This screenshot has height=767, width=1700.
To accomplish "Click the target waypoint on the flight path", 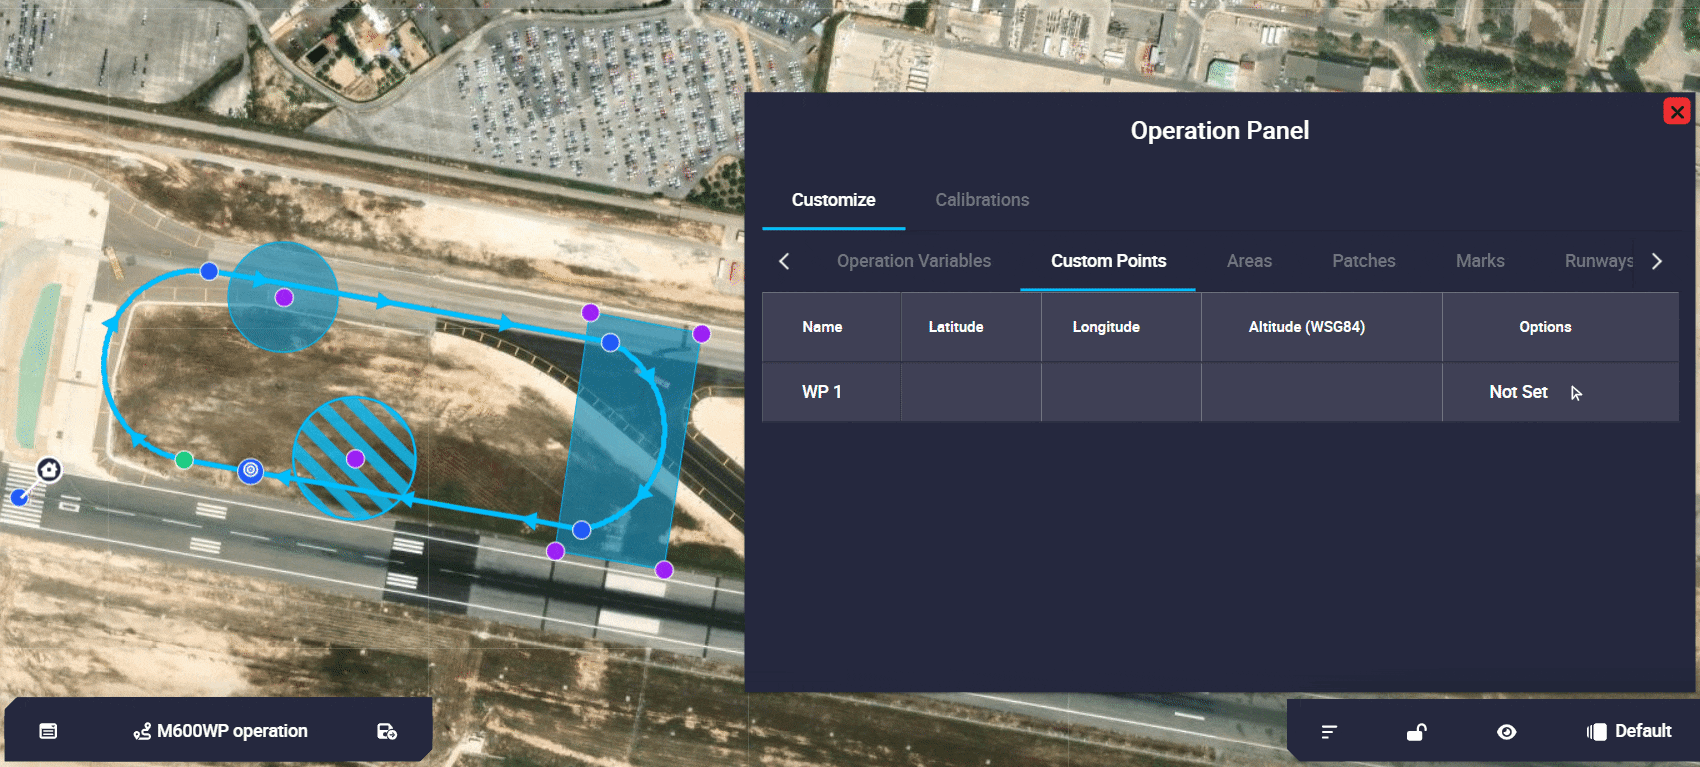I will [251, 470].
